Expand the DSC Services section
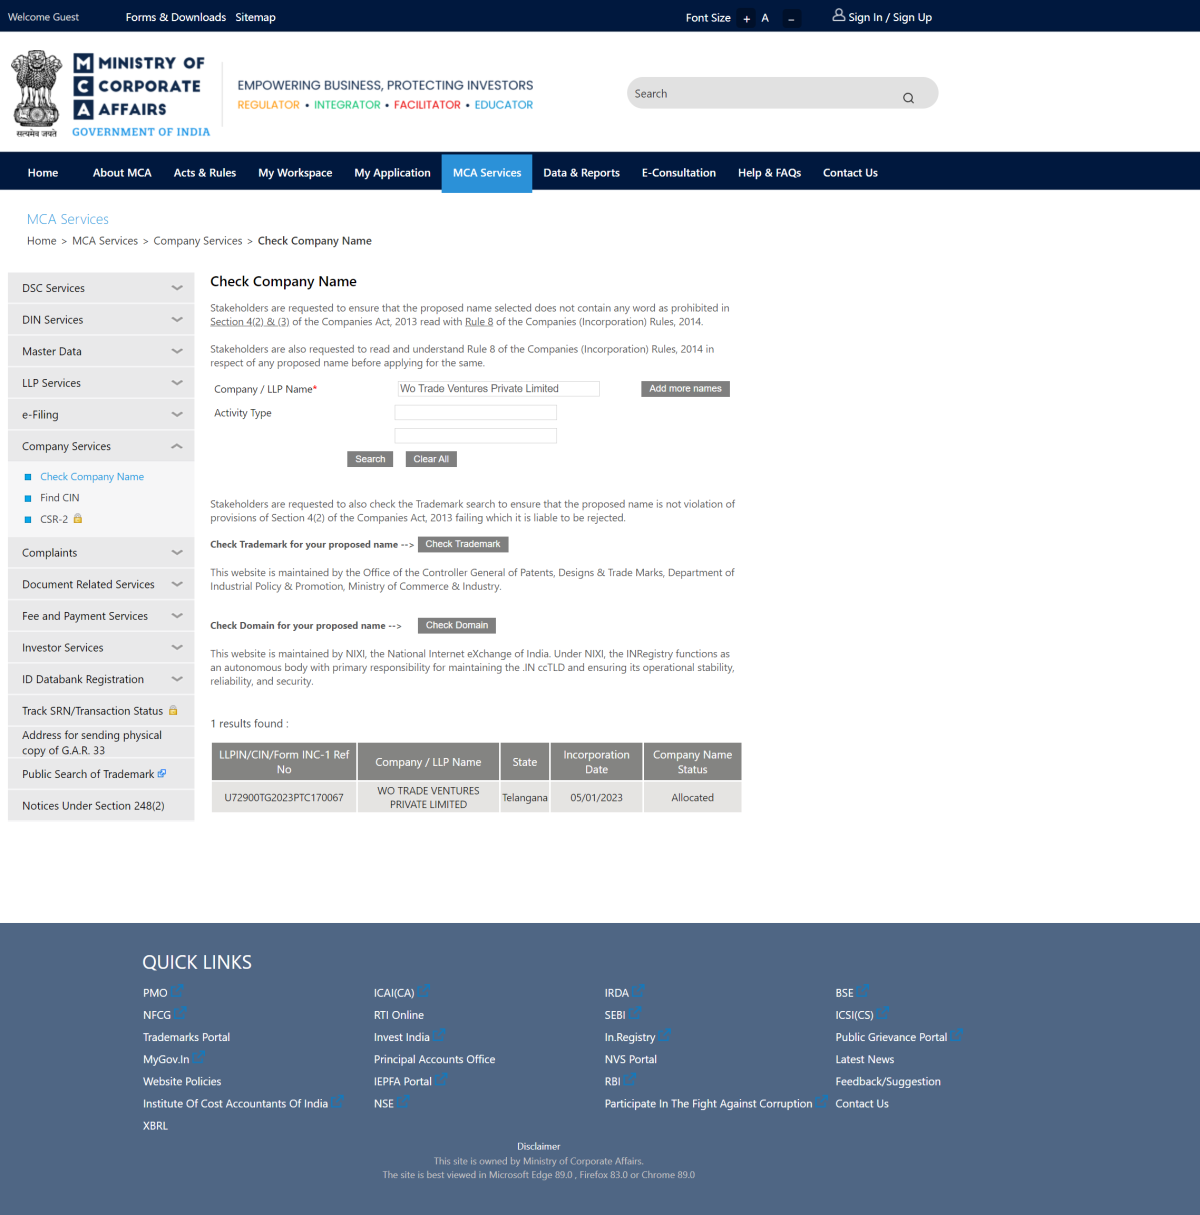Screen dimensions: 1200x1215 [x=177, y=288]
